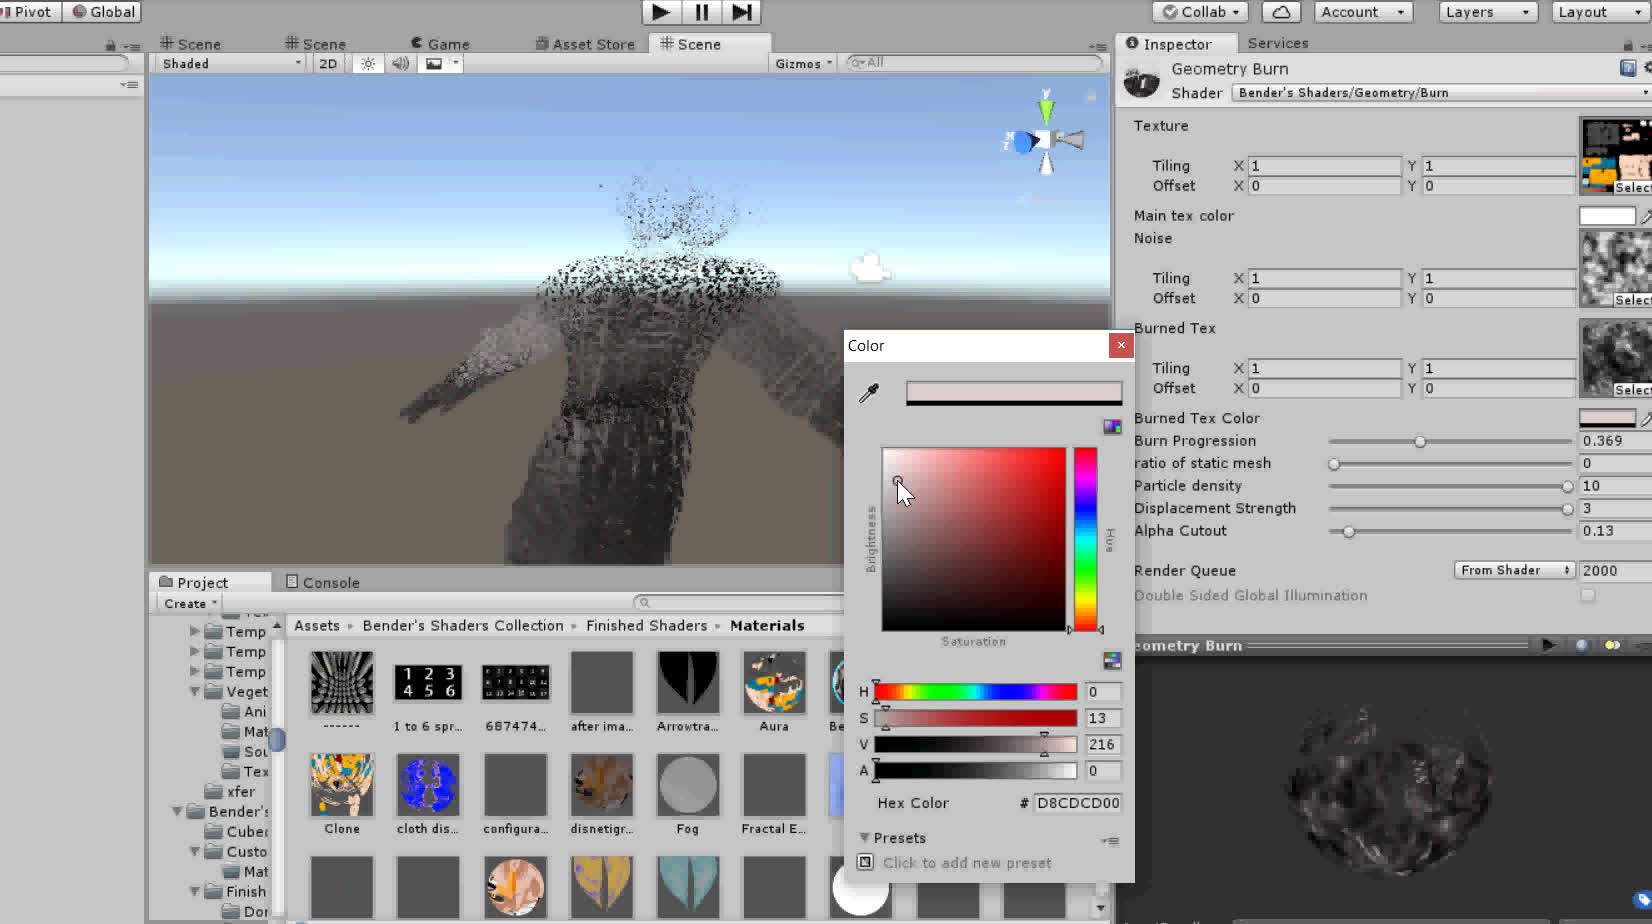Open the Layers dropdown

click(1488, 12)
